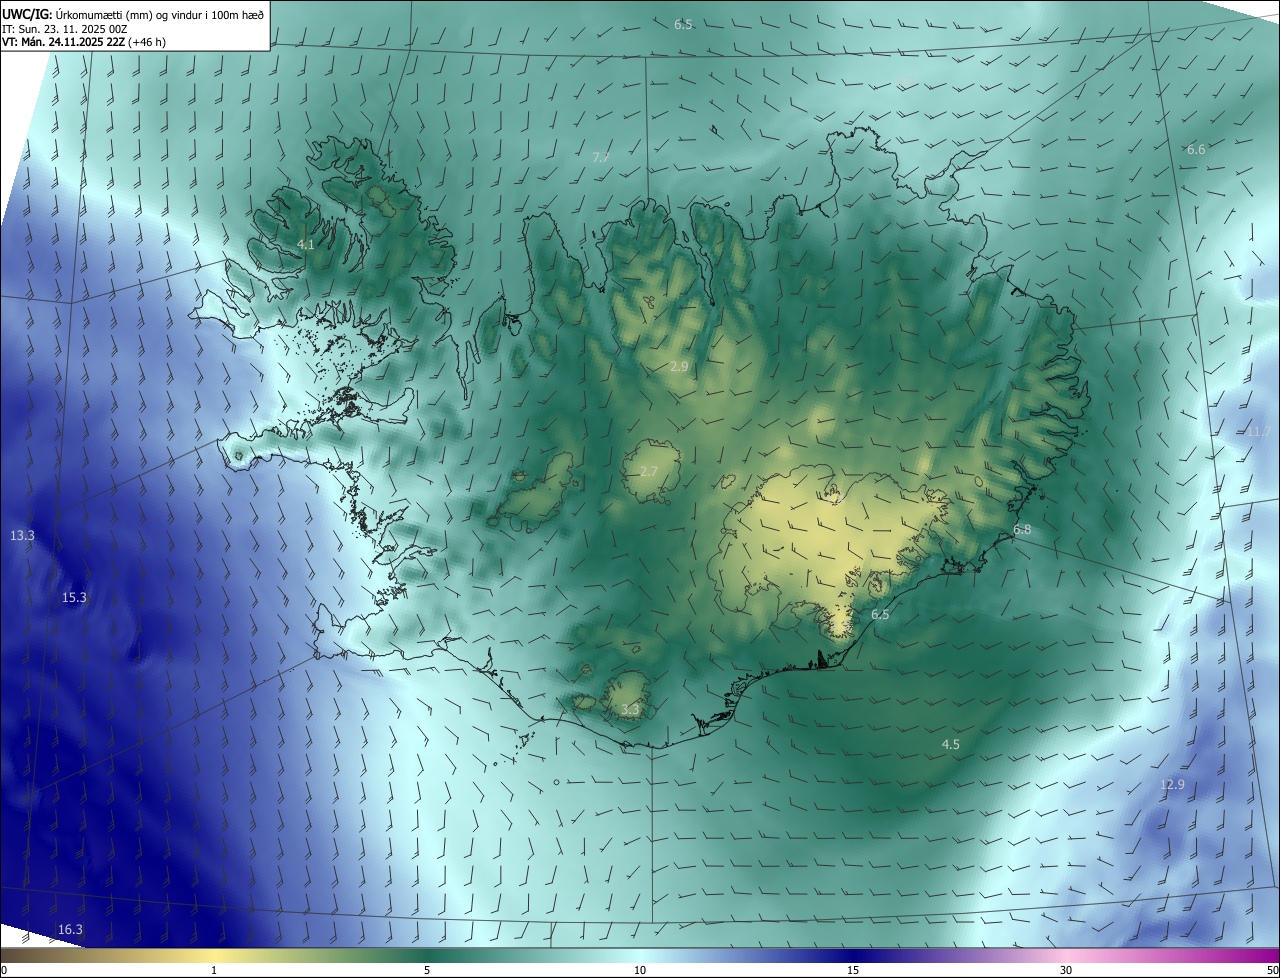The image size is (1280, 978).
Task: Click the 6.8 value on the east coast
Action: (1022, 529)
